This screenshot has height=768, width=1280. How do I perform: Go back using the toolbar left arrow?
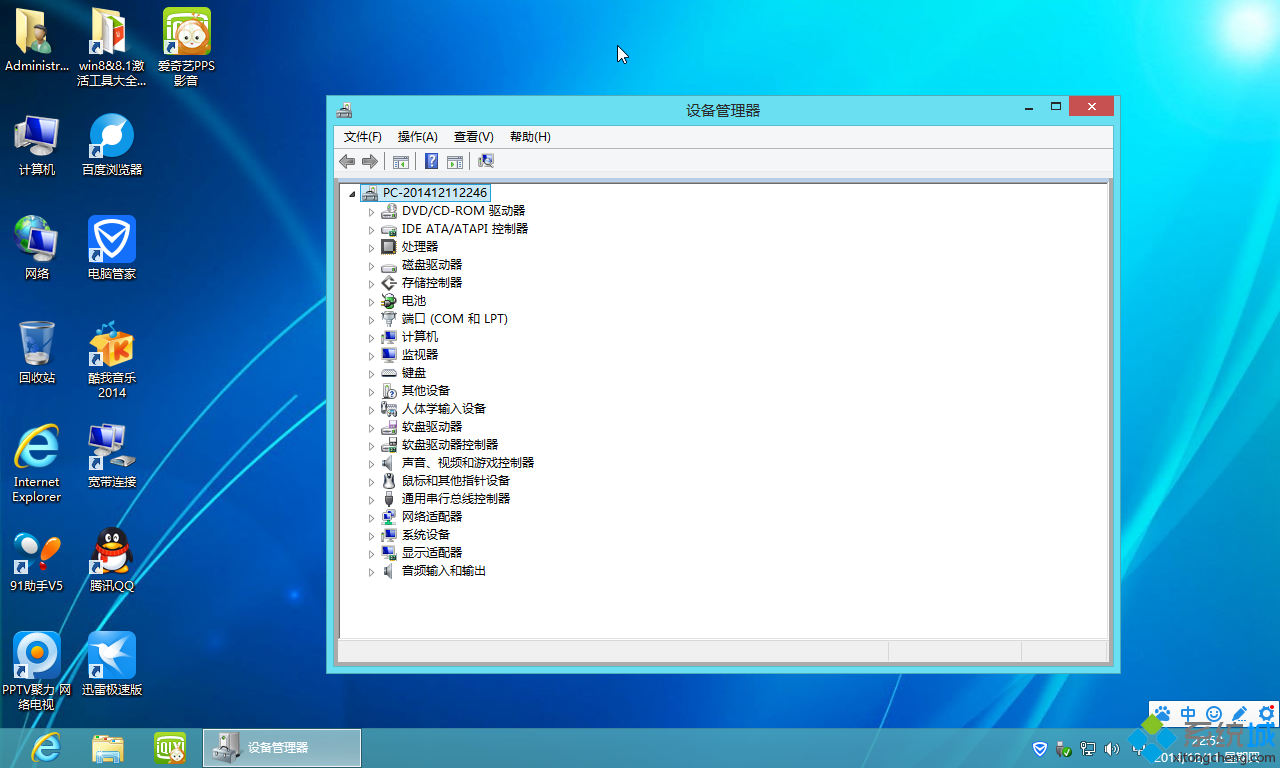point(347,162)
